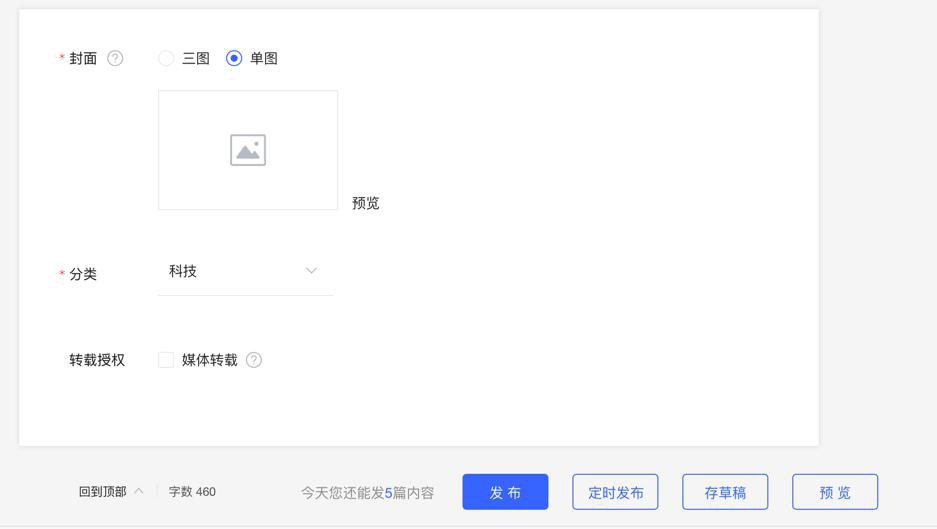
Task: Click 回到顶部 to return to top
Action: (103, 491)
